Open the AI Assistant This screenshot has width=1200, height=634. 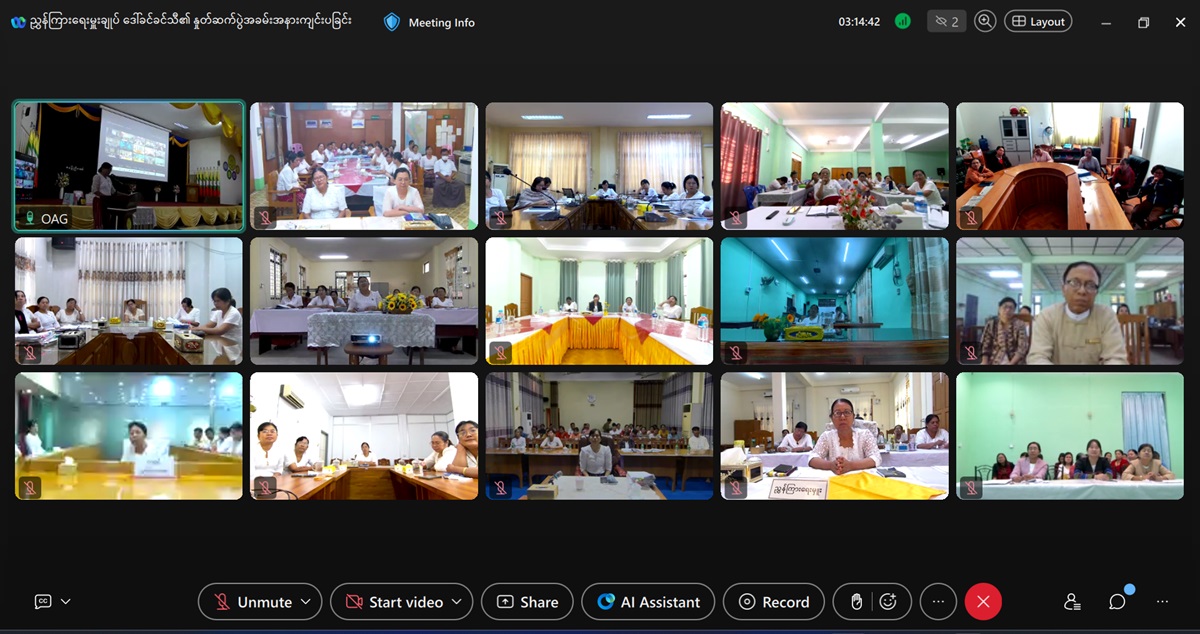tap(648, 602)
